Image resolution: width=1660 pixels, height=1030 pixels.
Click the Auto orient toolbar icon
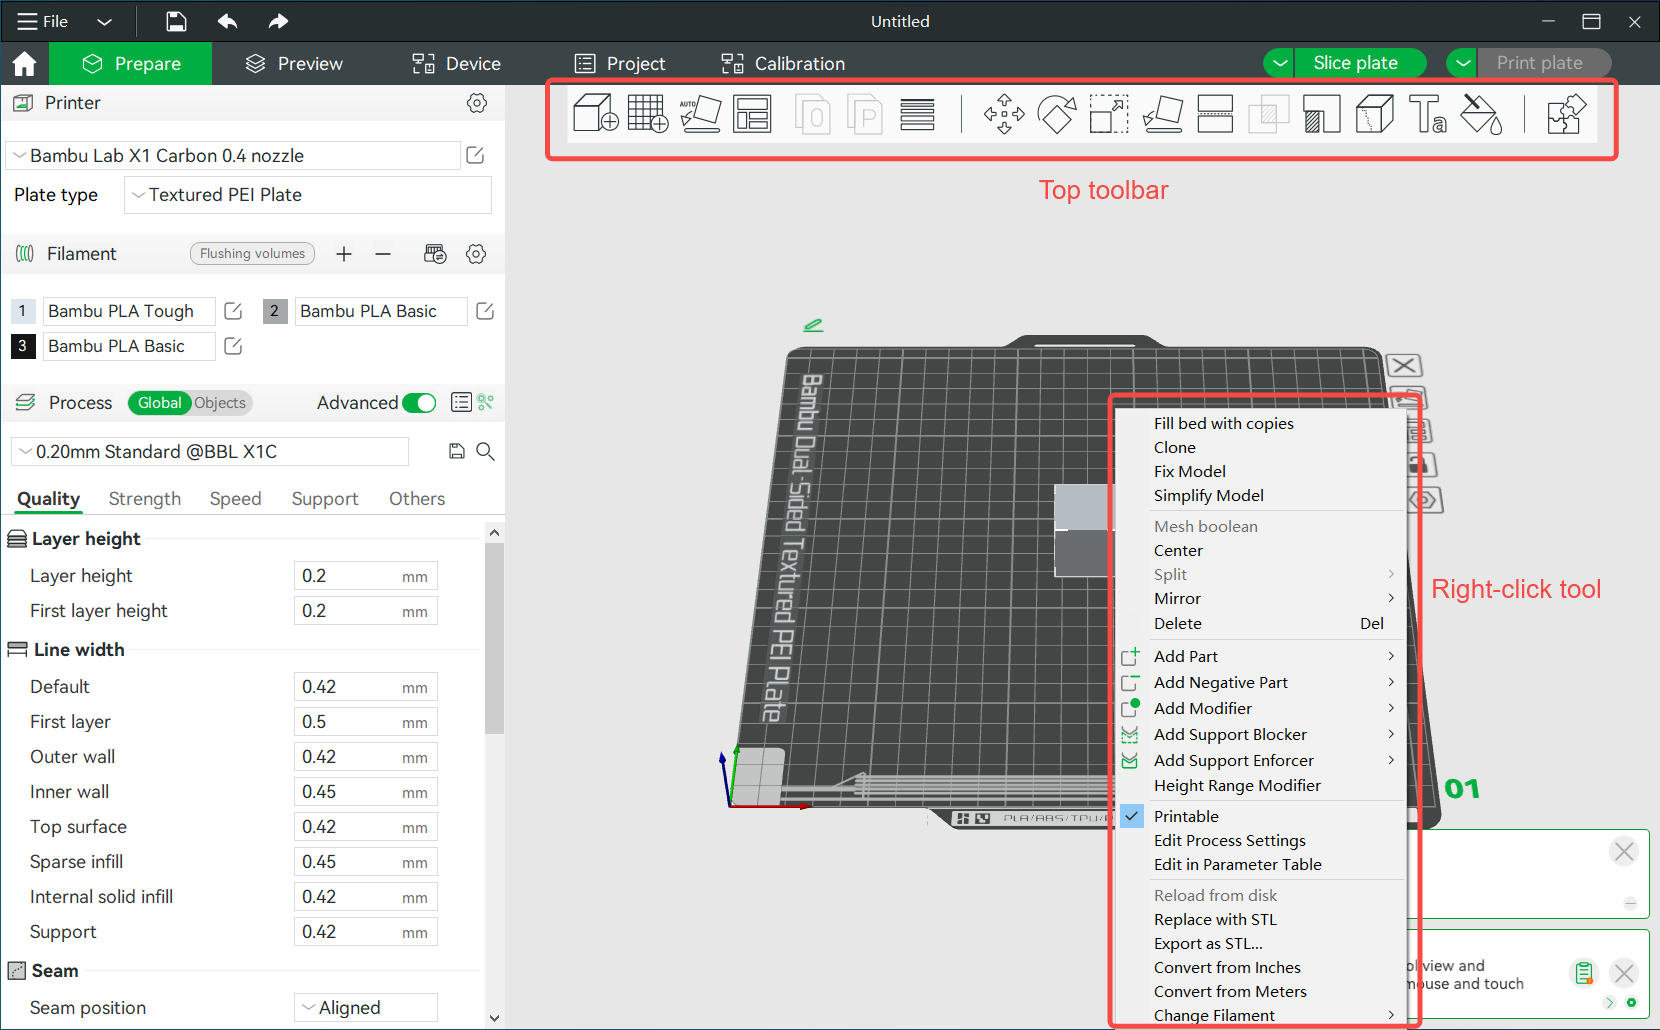click(x=701, y=114)
